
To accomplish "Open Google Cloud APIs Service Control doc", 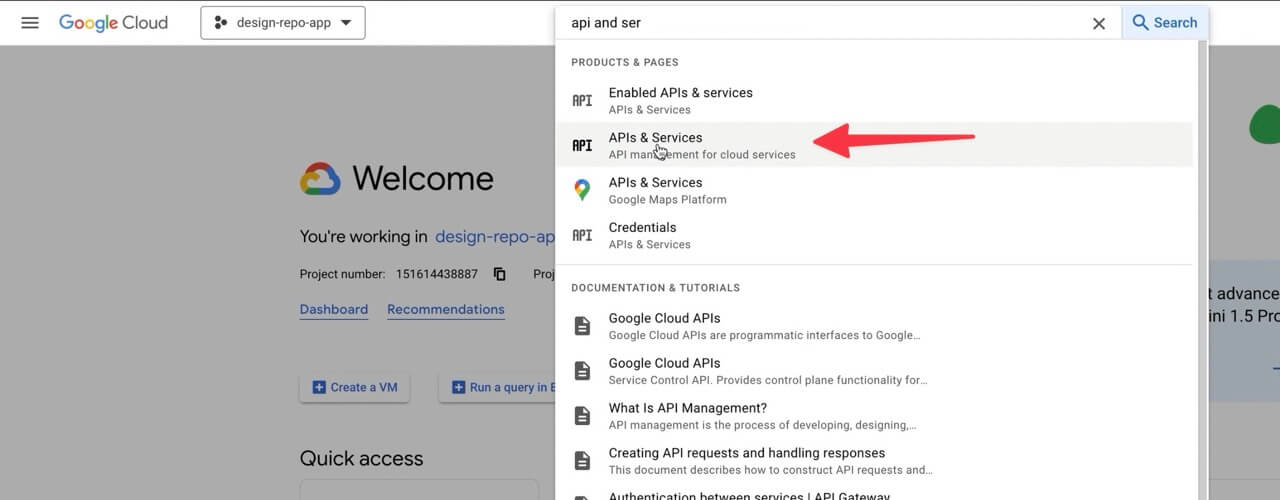I will tap(874, 371).
